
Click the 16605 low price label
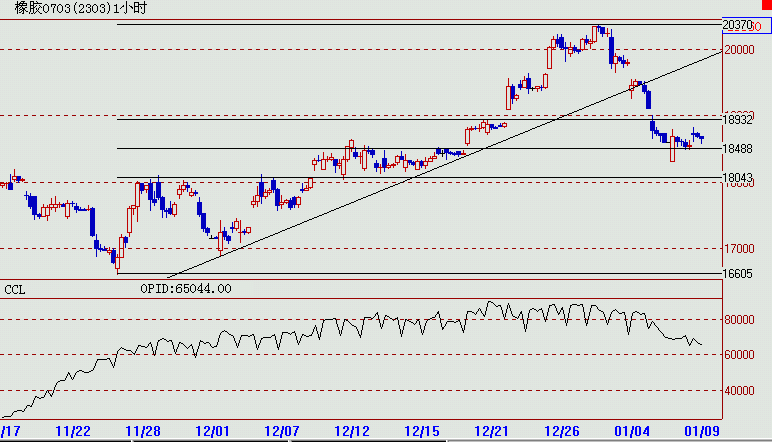(738, 273)
